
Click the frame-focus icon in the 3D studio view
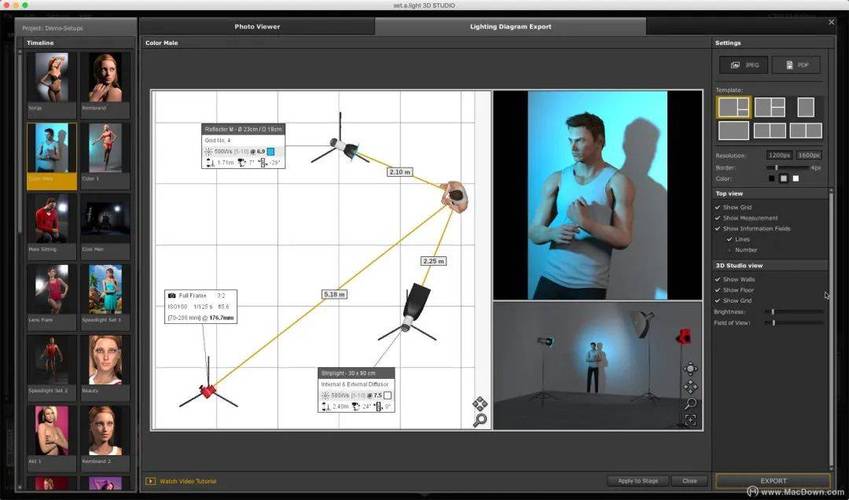[x=690, y=420]
